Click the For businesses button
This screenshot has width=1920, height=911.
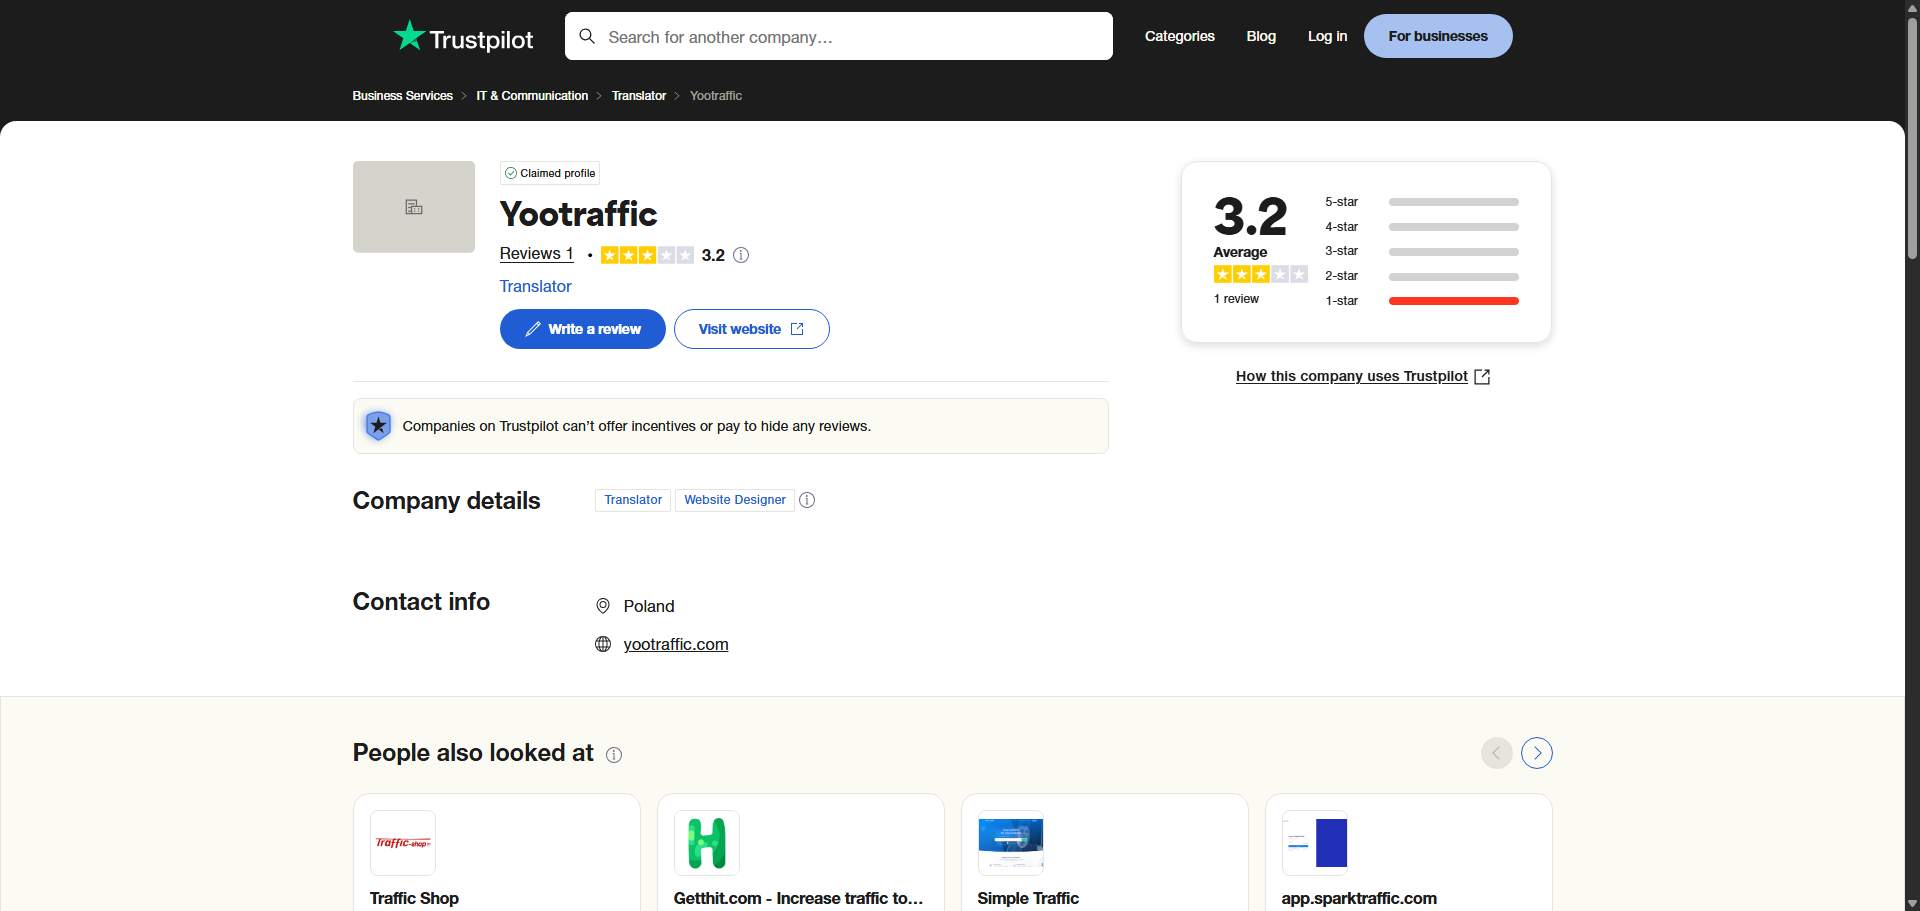(1438, 36)
